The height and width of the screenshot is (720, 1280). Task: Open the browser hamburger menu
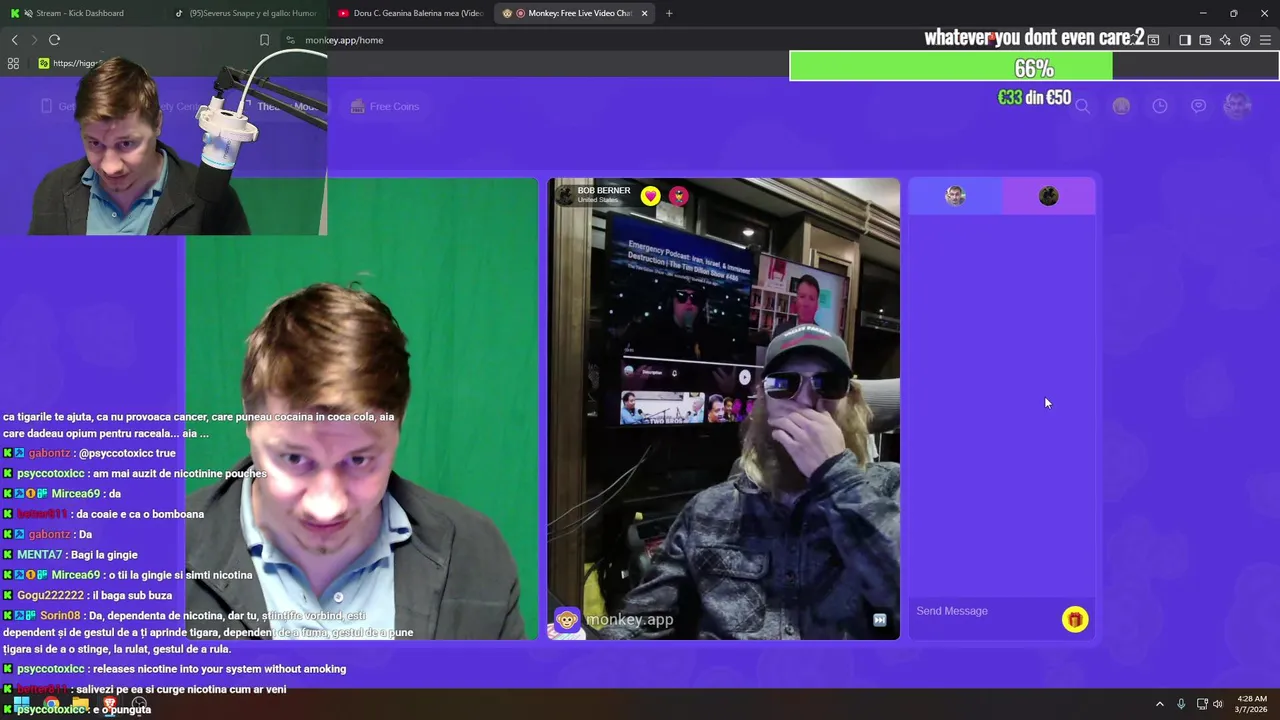point(1265,40)
